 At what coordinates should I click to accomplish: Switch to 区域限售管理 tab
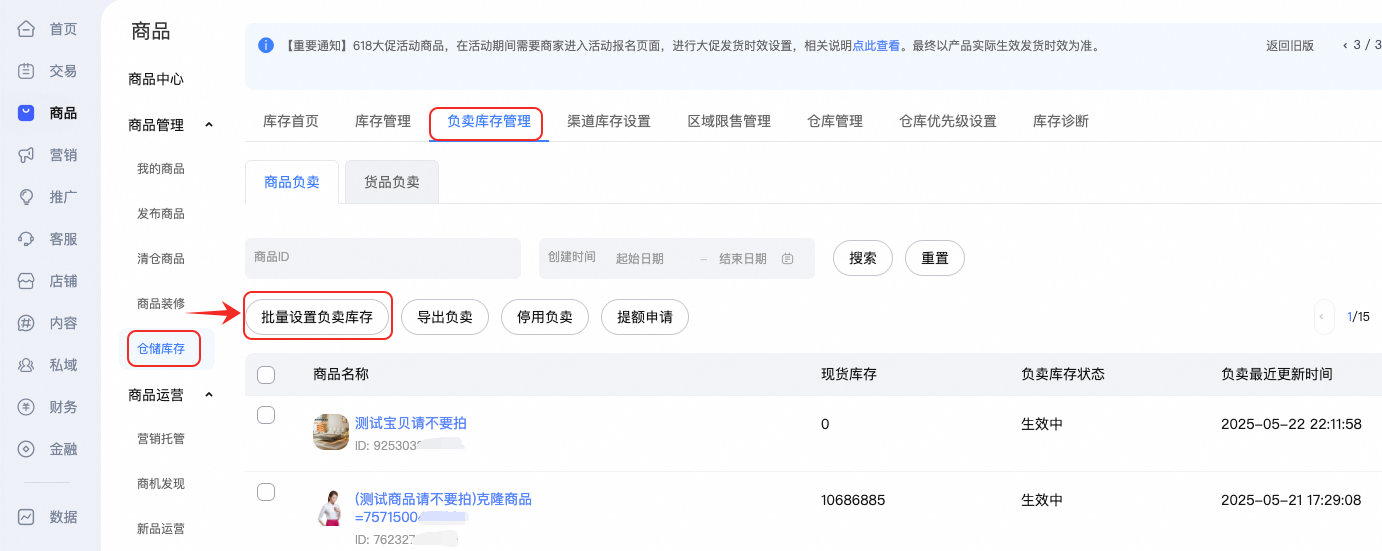click(x=729, y=121)
